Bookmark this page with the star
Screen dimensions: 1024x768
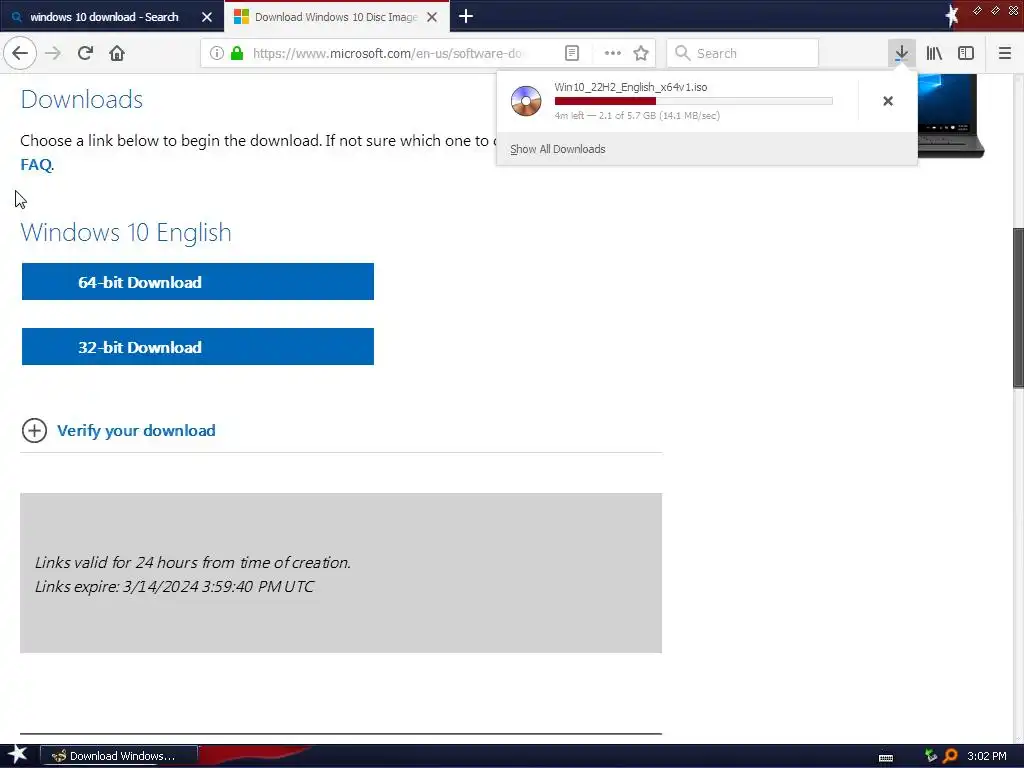pyautogui.click(x=641, y=53)
